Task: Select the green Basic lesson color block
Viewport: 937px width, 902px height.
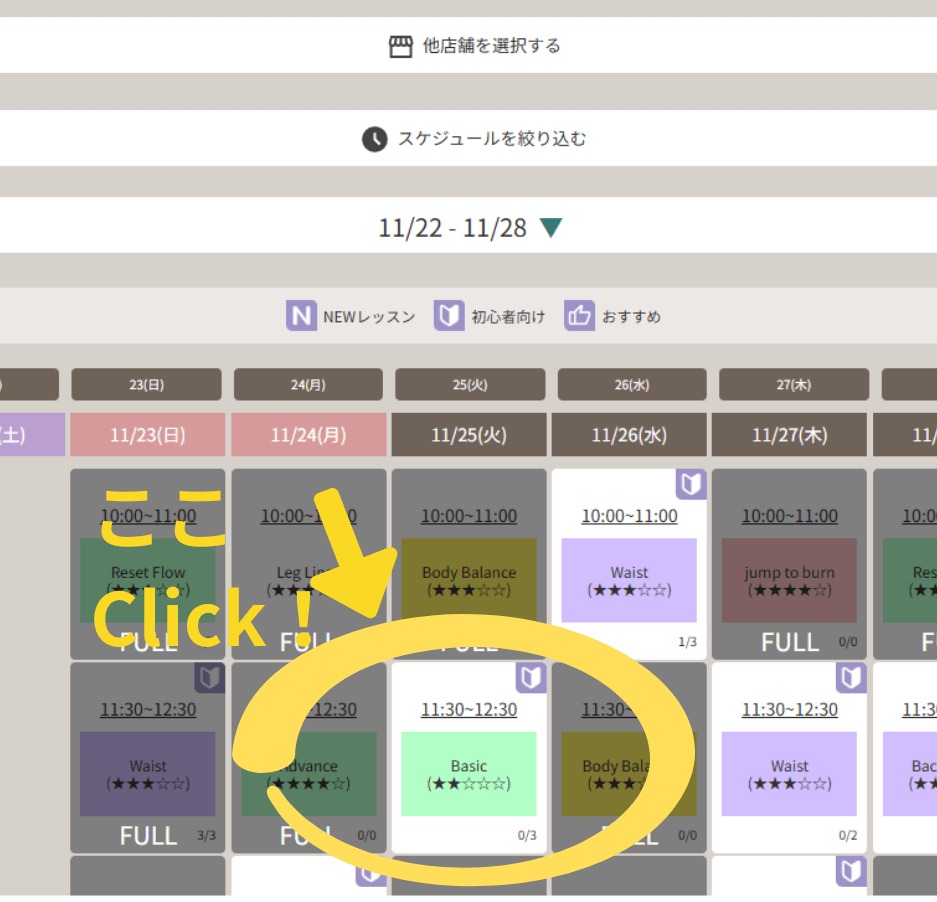Action: [x=469, y=774]
